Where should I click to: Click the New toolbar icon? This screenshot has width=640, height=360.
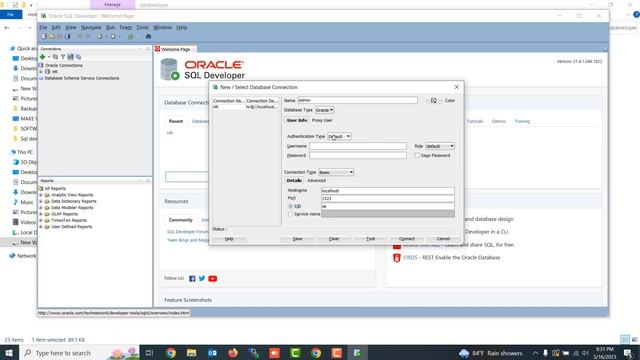[44, 36]
